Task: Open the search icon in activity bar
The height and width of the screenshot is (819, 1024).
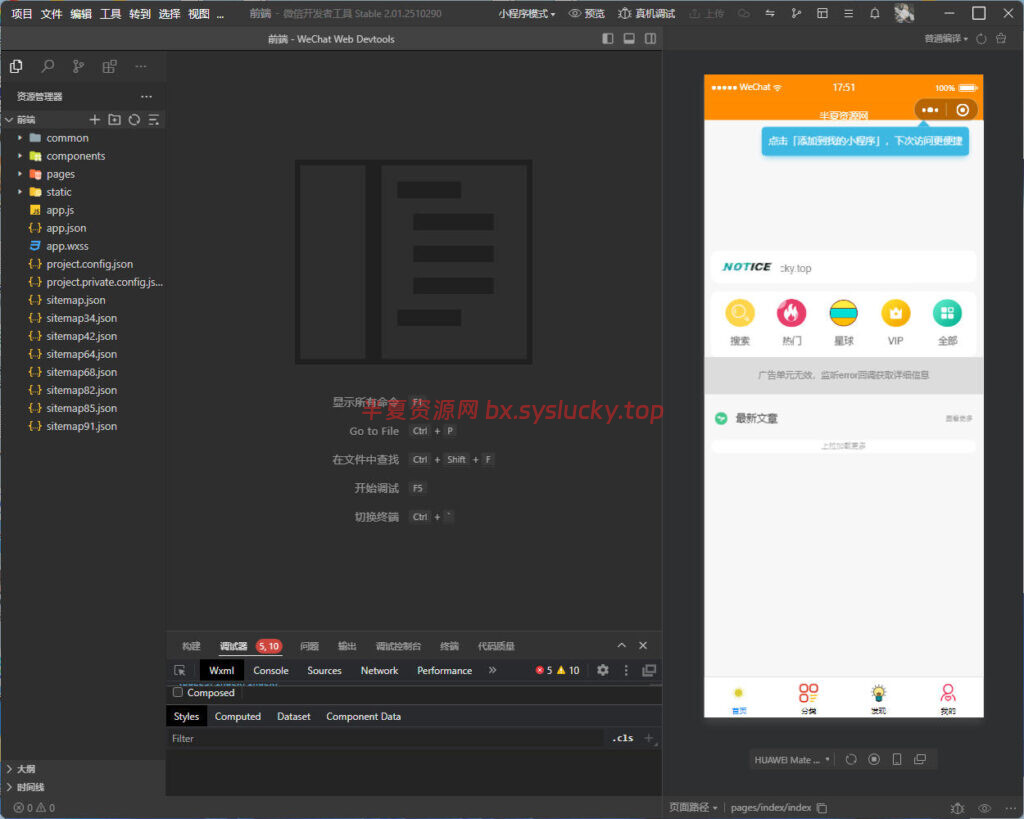Action: [48, 66]
